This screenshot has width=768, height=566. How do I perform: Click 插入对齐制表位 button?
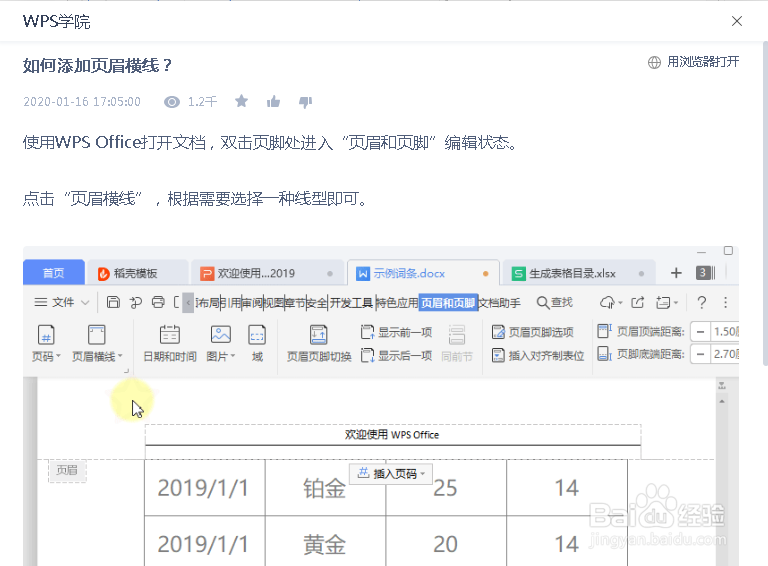coord(538,355)
